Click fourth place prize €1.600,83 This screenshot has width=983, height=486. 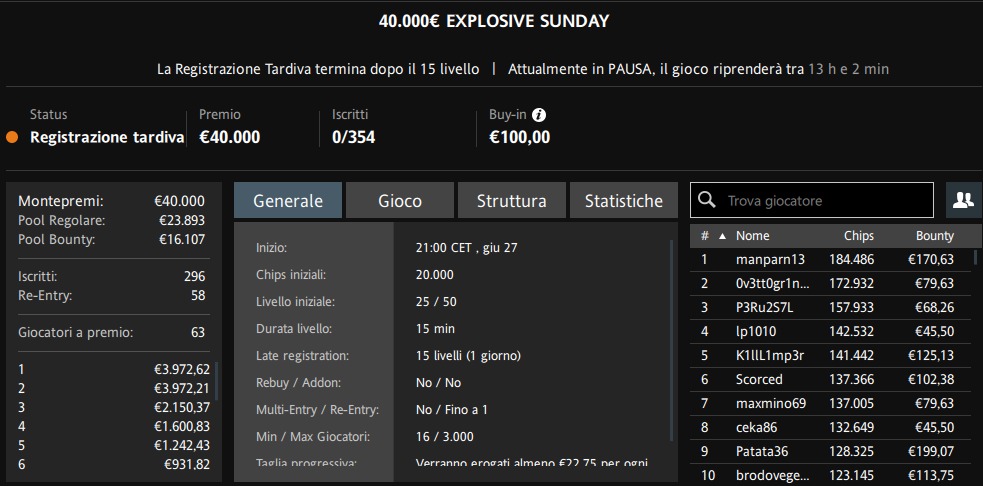182,426
